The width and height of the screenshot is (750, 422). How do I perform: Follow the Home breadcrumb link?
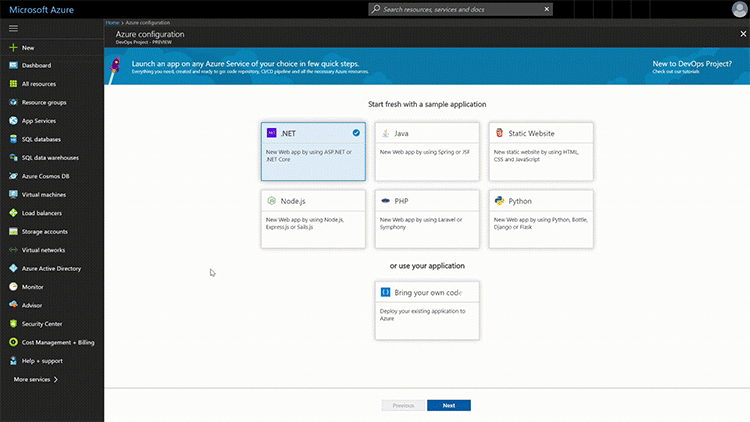point(112,22)
